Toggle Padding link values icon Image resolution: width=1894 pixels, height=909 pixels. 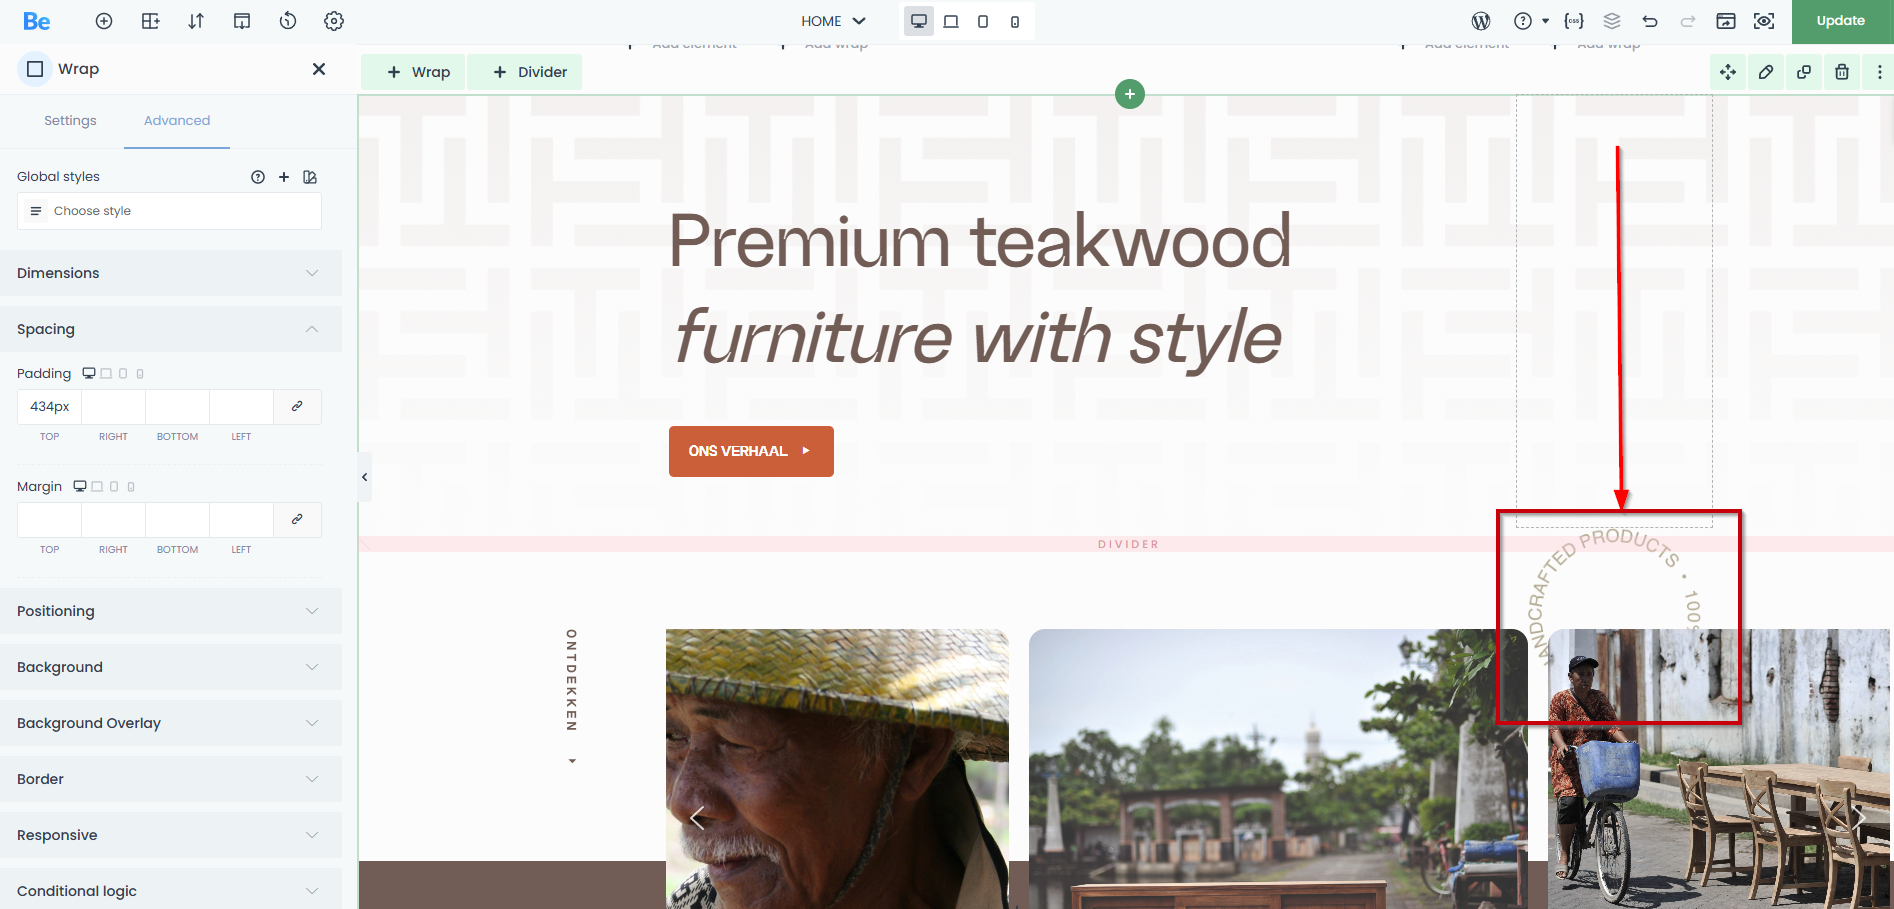297,407
